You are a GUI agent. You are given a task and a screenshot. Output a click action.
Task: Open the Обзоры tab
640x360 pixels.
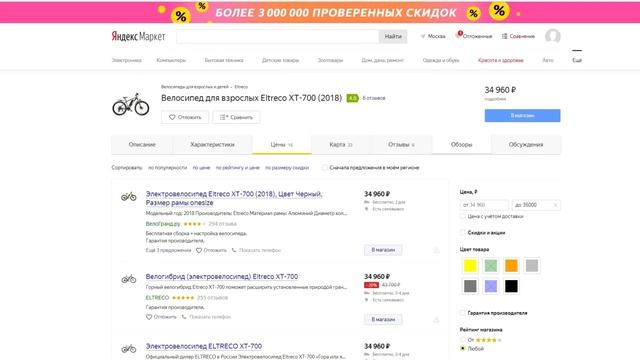[x=461, y=144]
